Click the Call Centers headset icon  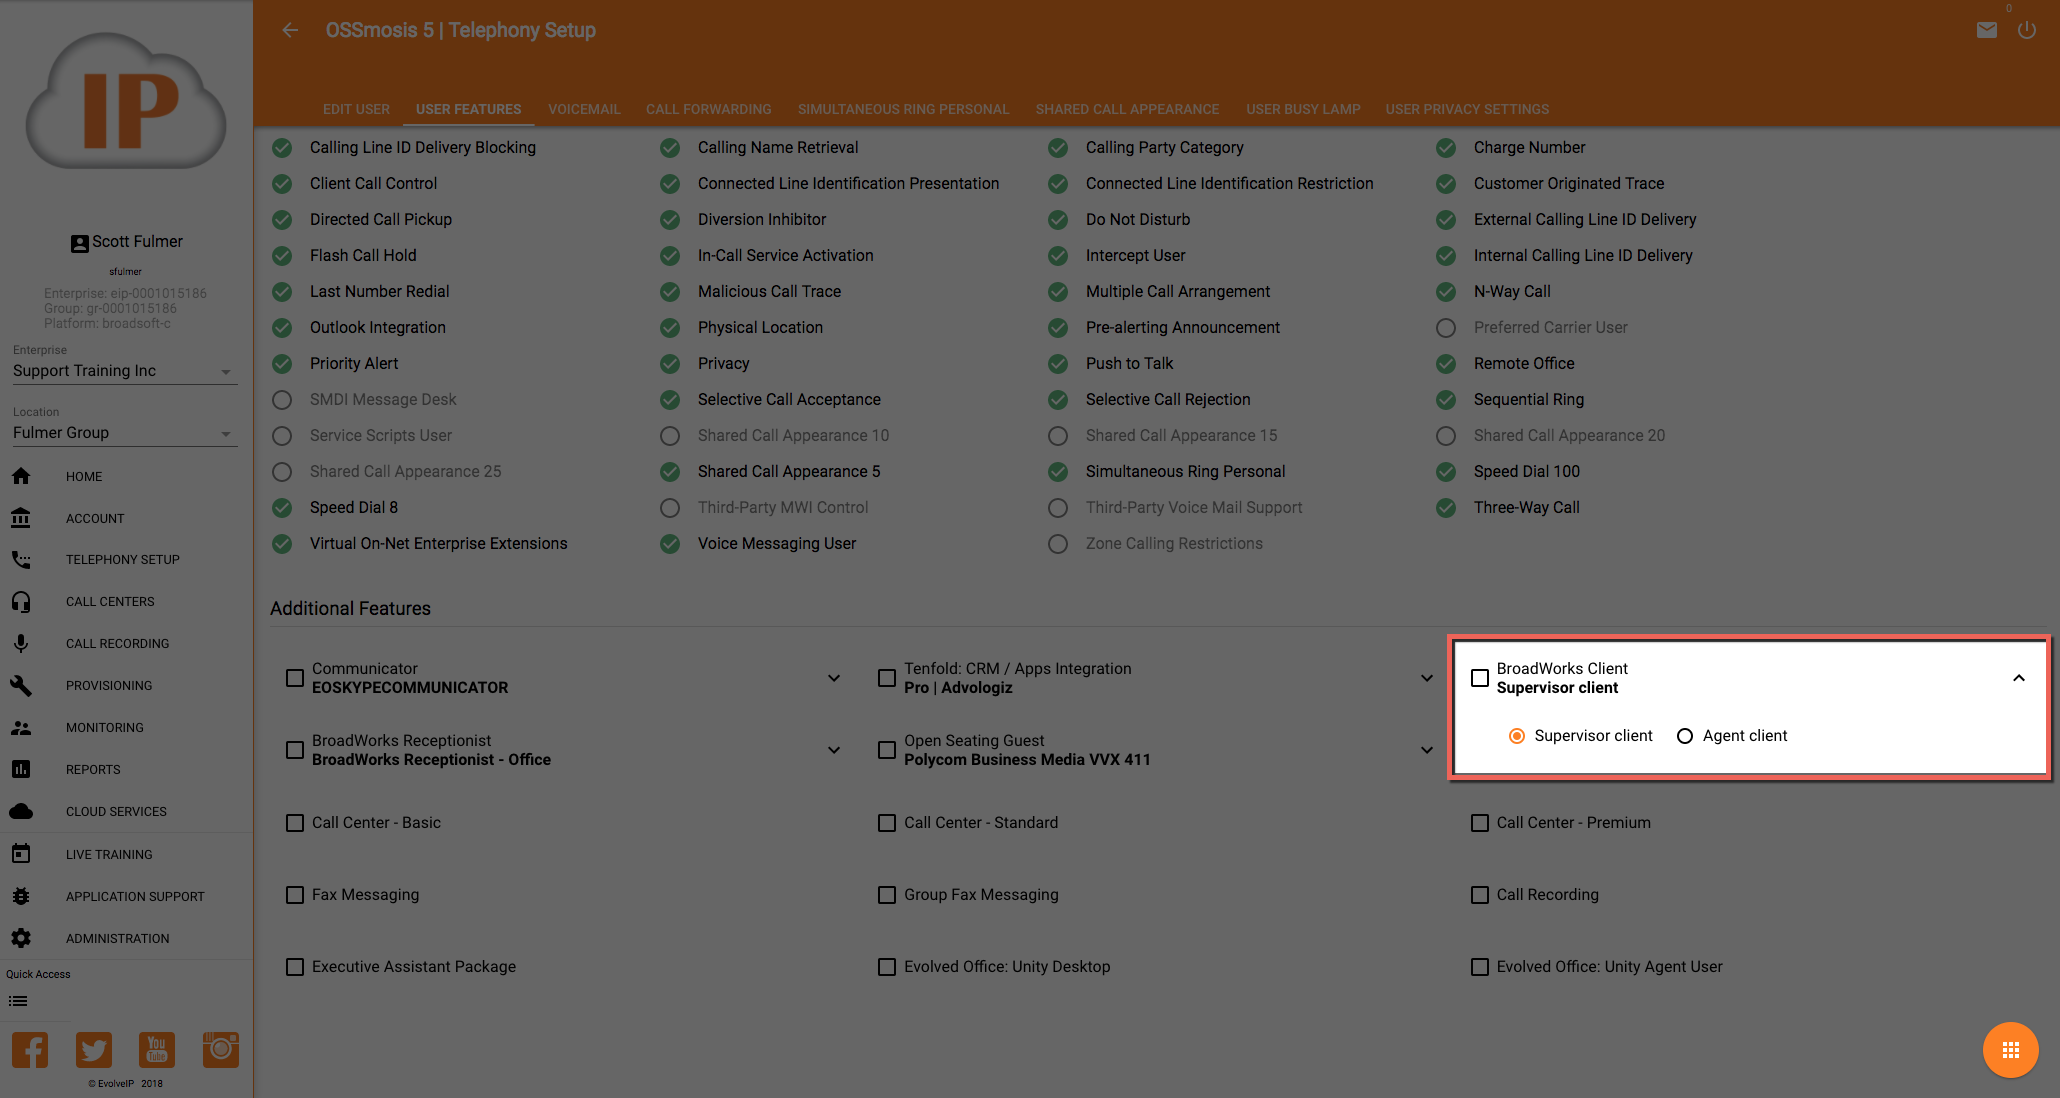click(21, 602)
